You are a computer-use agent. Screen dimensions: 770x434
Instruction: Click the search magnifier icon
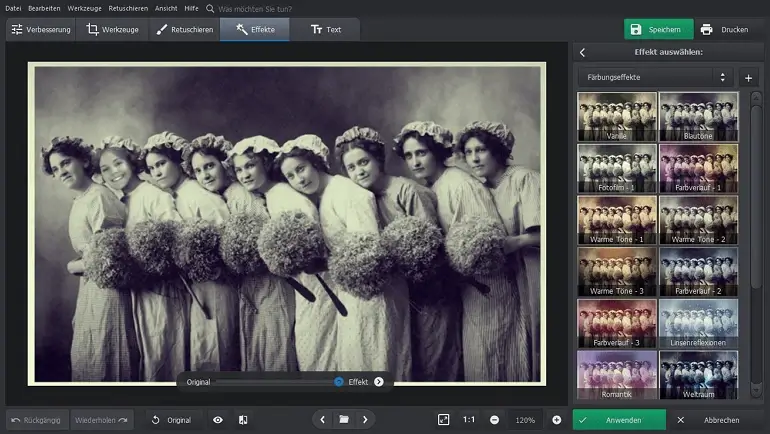[210, 9]
